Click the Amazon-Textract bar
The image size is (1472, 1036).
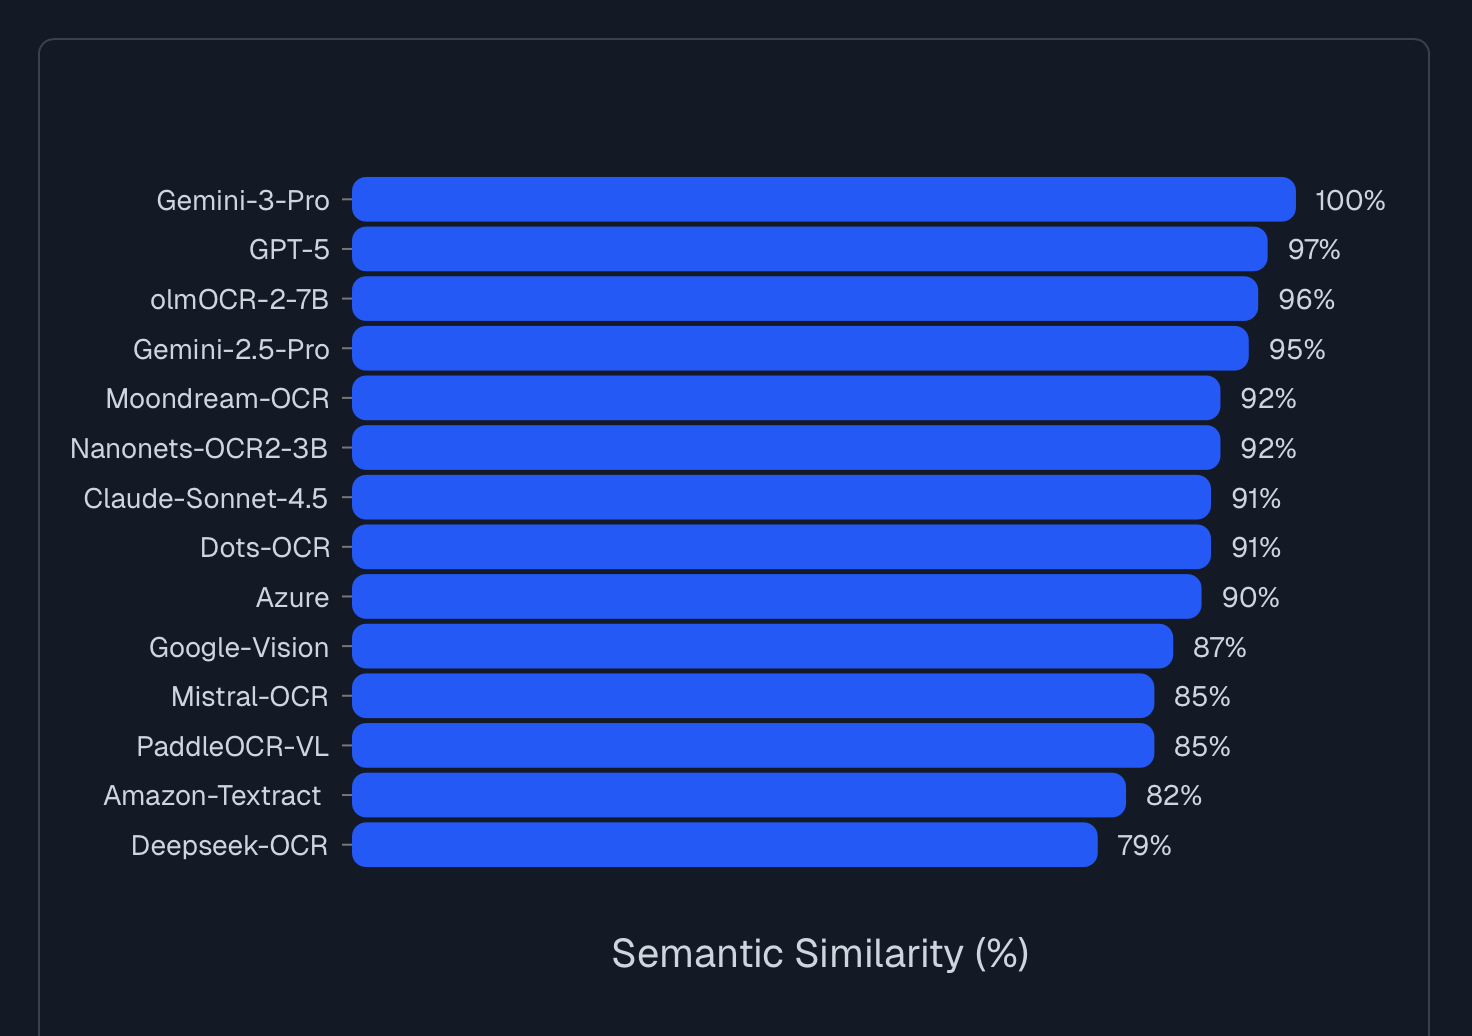(738, 795)
